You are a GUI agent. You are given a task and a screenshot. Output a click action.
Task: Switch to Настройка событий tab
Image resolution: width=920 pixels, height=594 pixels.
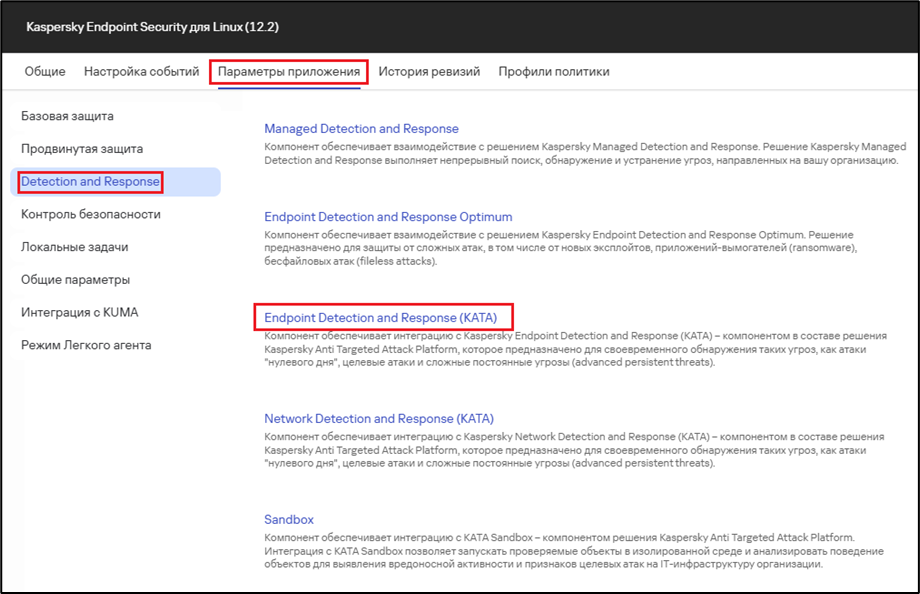[x=141, y=72]
